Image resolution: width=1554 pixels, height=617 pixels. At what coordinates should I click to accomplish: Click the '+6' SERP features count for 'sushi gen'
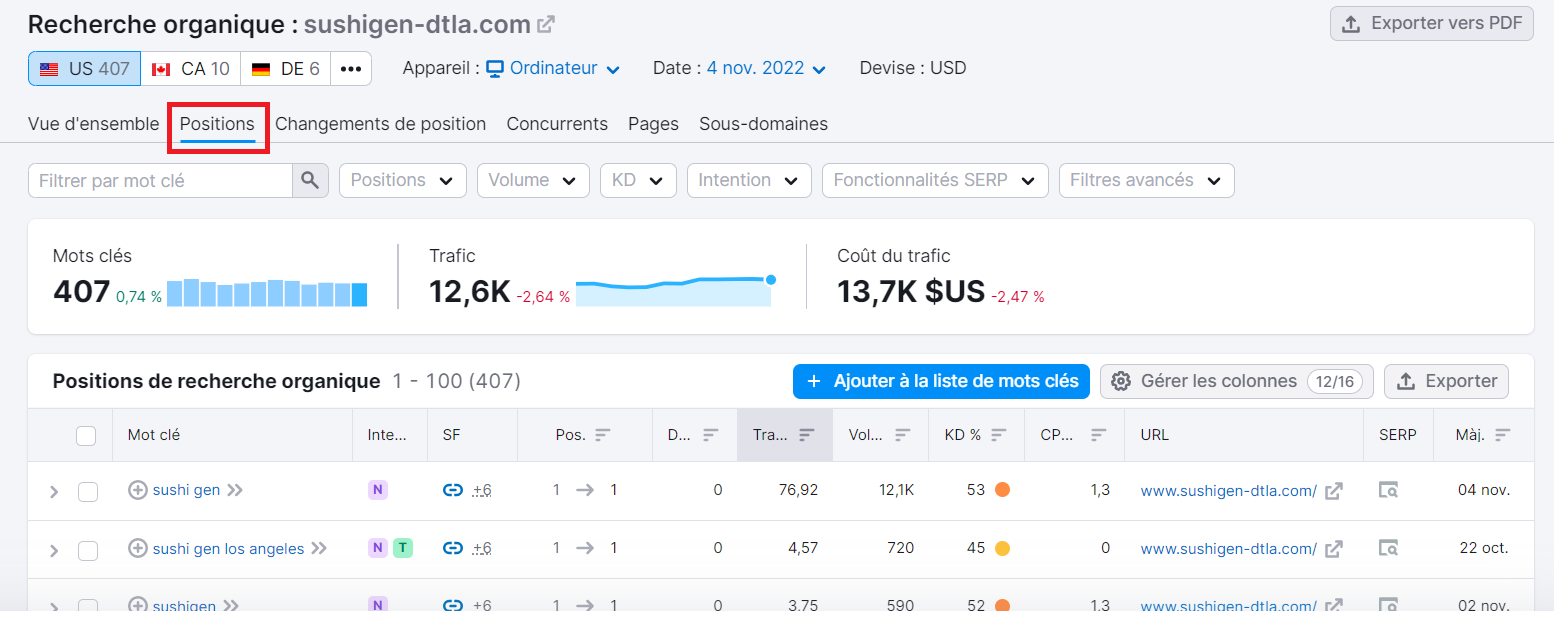point(482,490)
